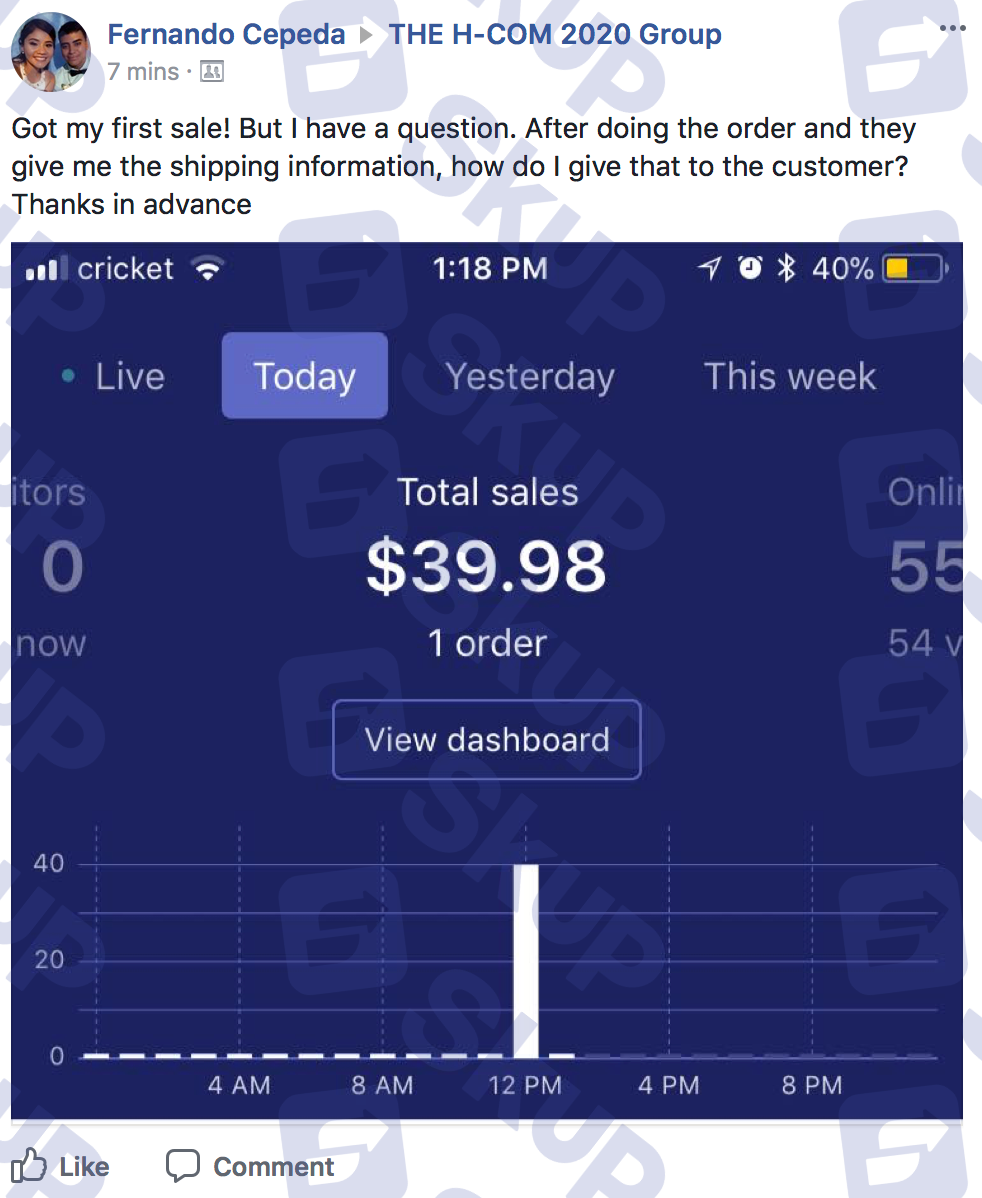
Task: Click the alarm clock status icon
Action: pyautogui.click(x=750, y=268)
